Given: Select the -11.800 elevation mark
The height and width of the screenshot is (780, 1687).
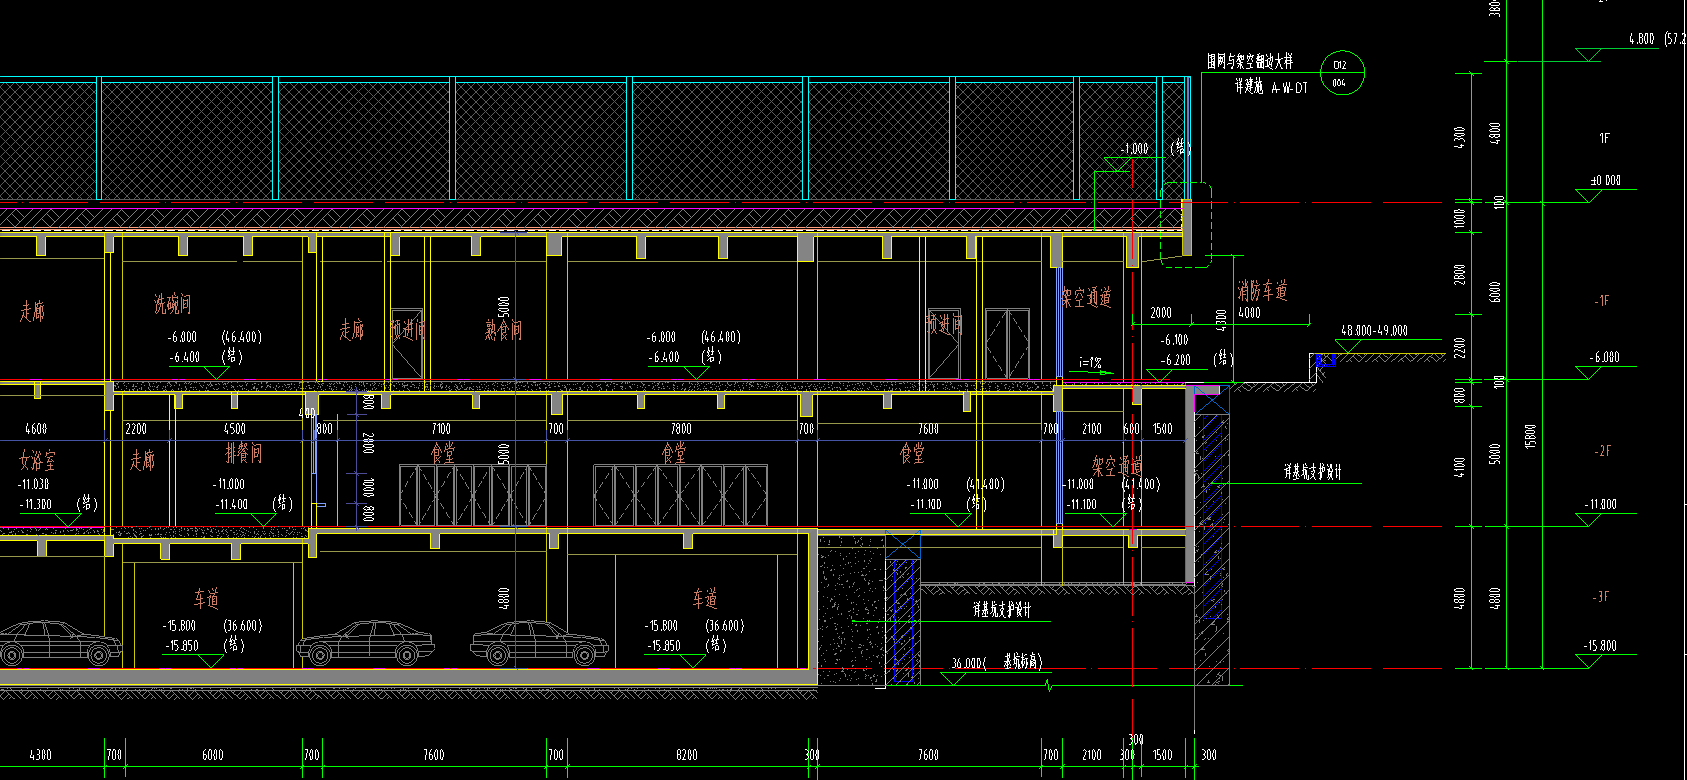Looking at the screenshot, I should tap(1600, 504).
